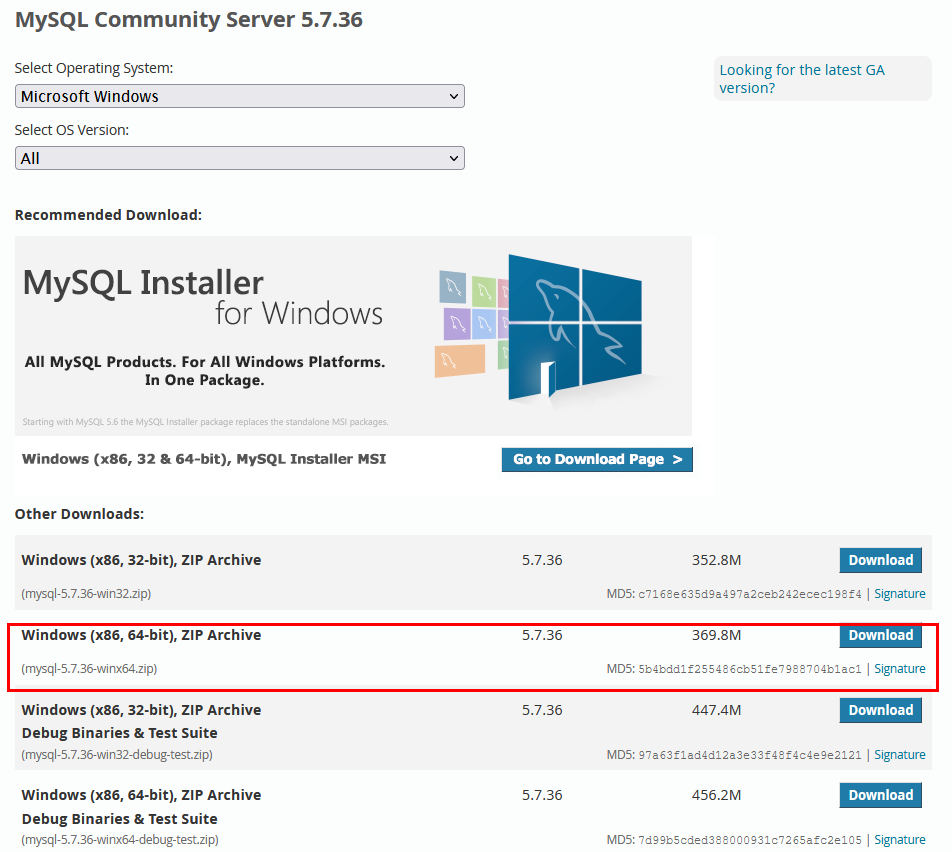This screenshot has width=952, height=852.
Task: Open the Select OS Version dropdown
Action: (239, 158)
